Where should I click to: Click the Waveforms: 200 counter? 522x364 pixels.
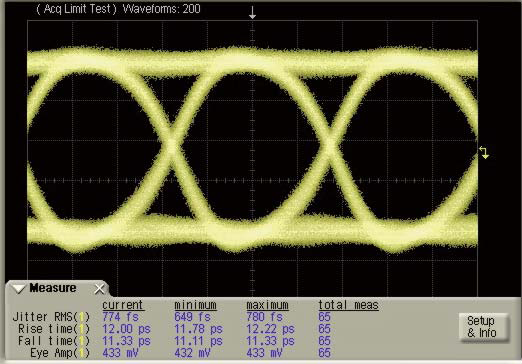coord(162,9)
